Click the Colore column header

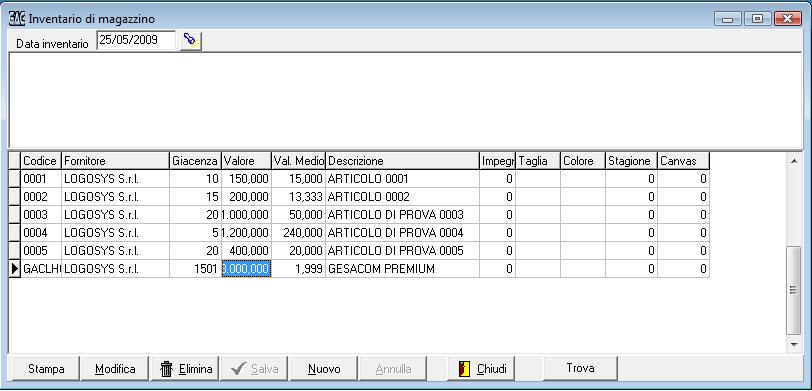pos(583,161)
